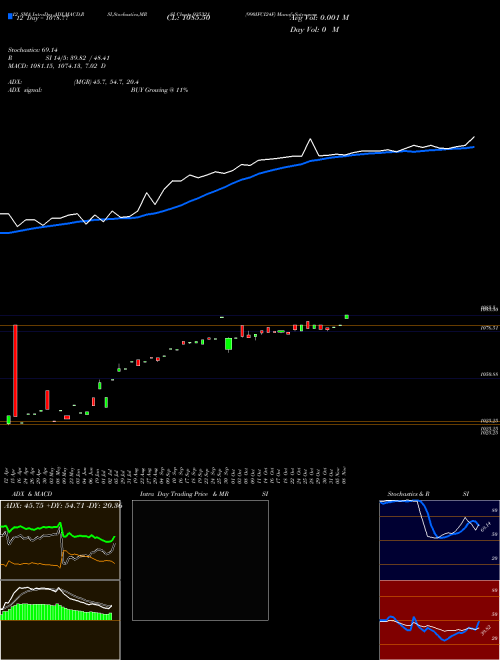Click the 1076.37 price level label
Screen dimensions: 500x660
point(489,328)
